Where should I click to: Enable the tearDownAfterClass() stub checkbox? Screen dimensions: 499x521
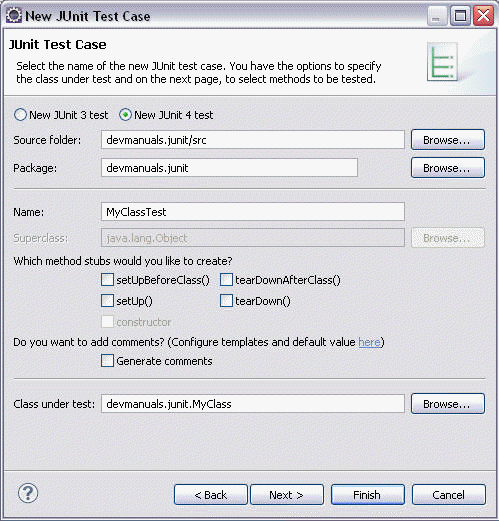pos(226,280)
